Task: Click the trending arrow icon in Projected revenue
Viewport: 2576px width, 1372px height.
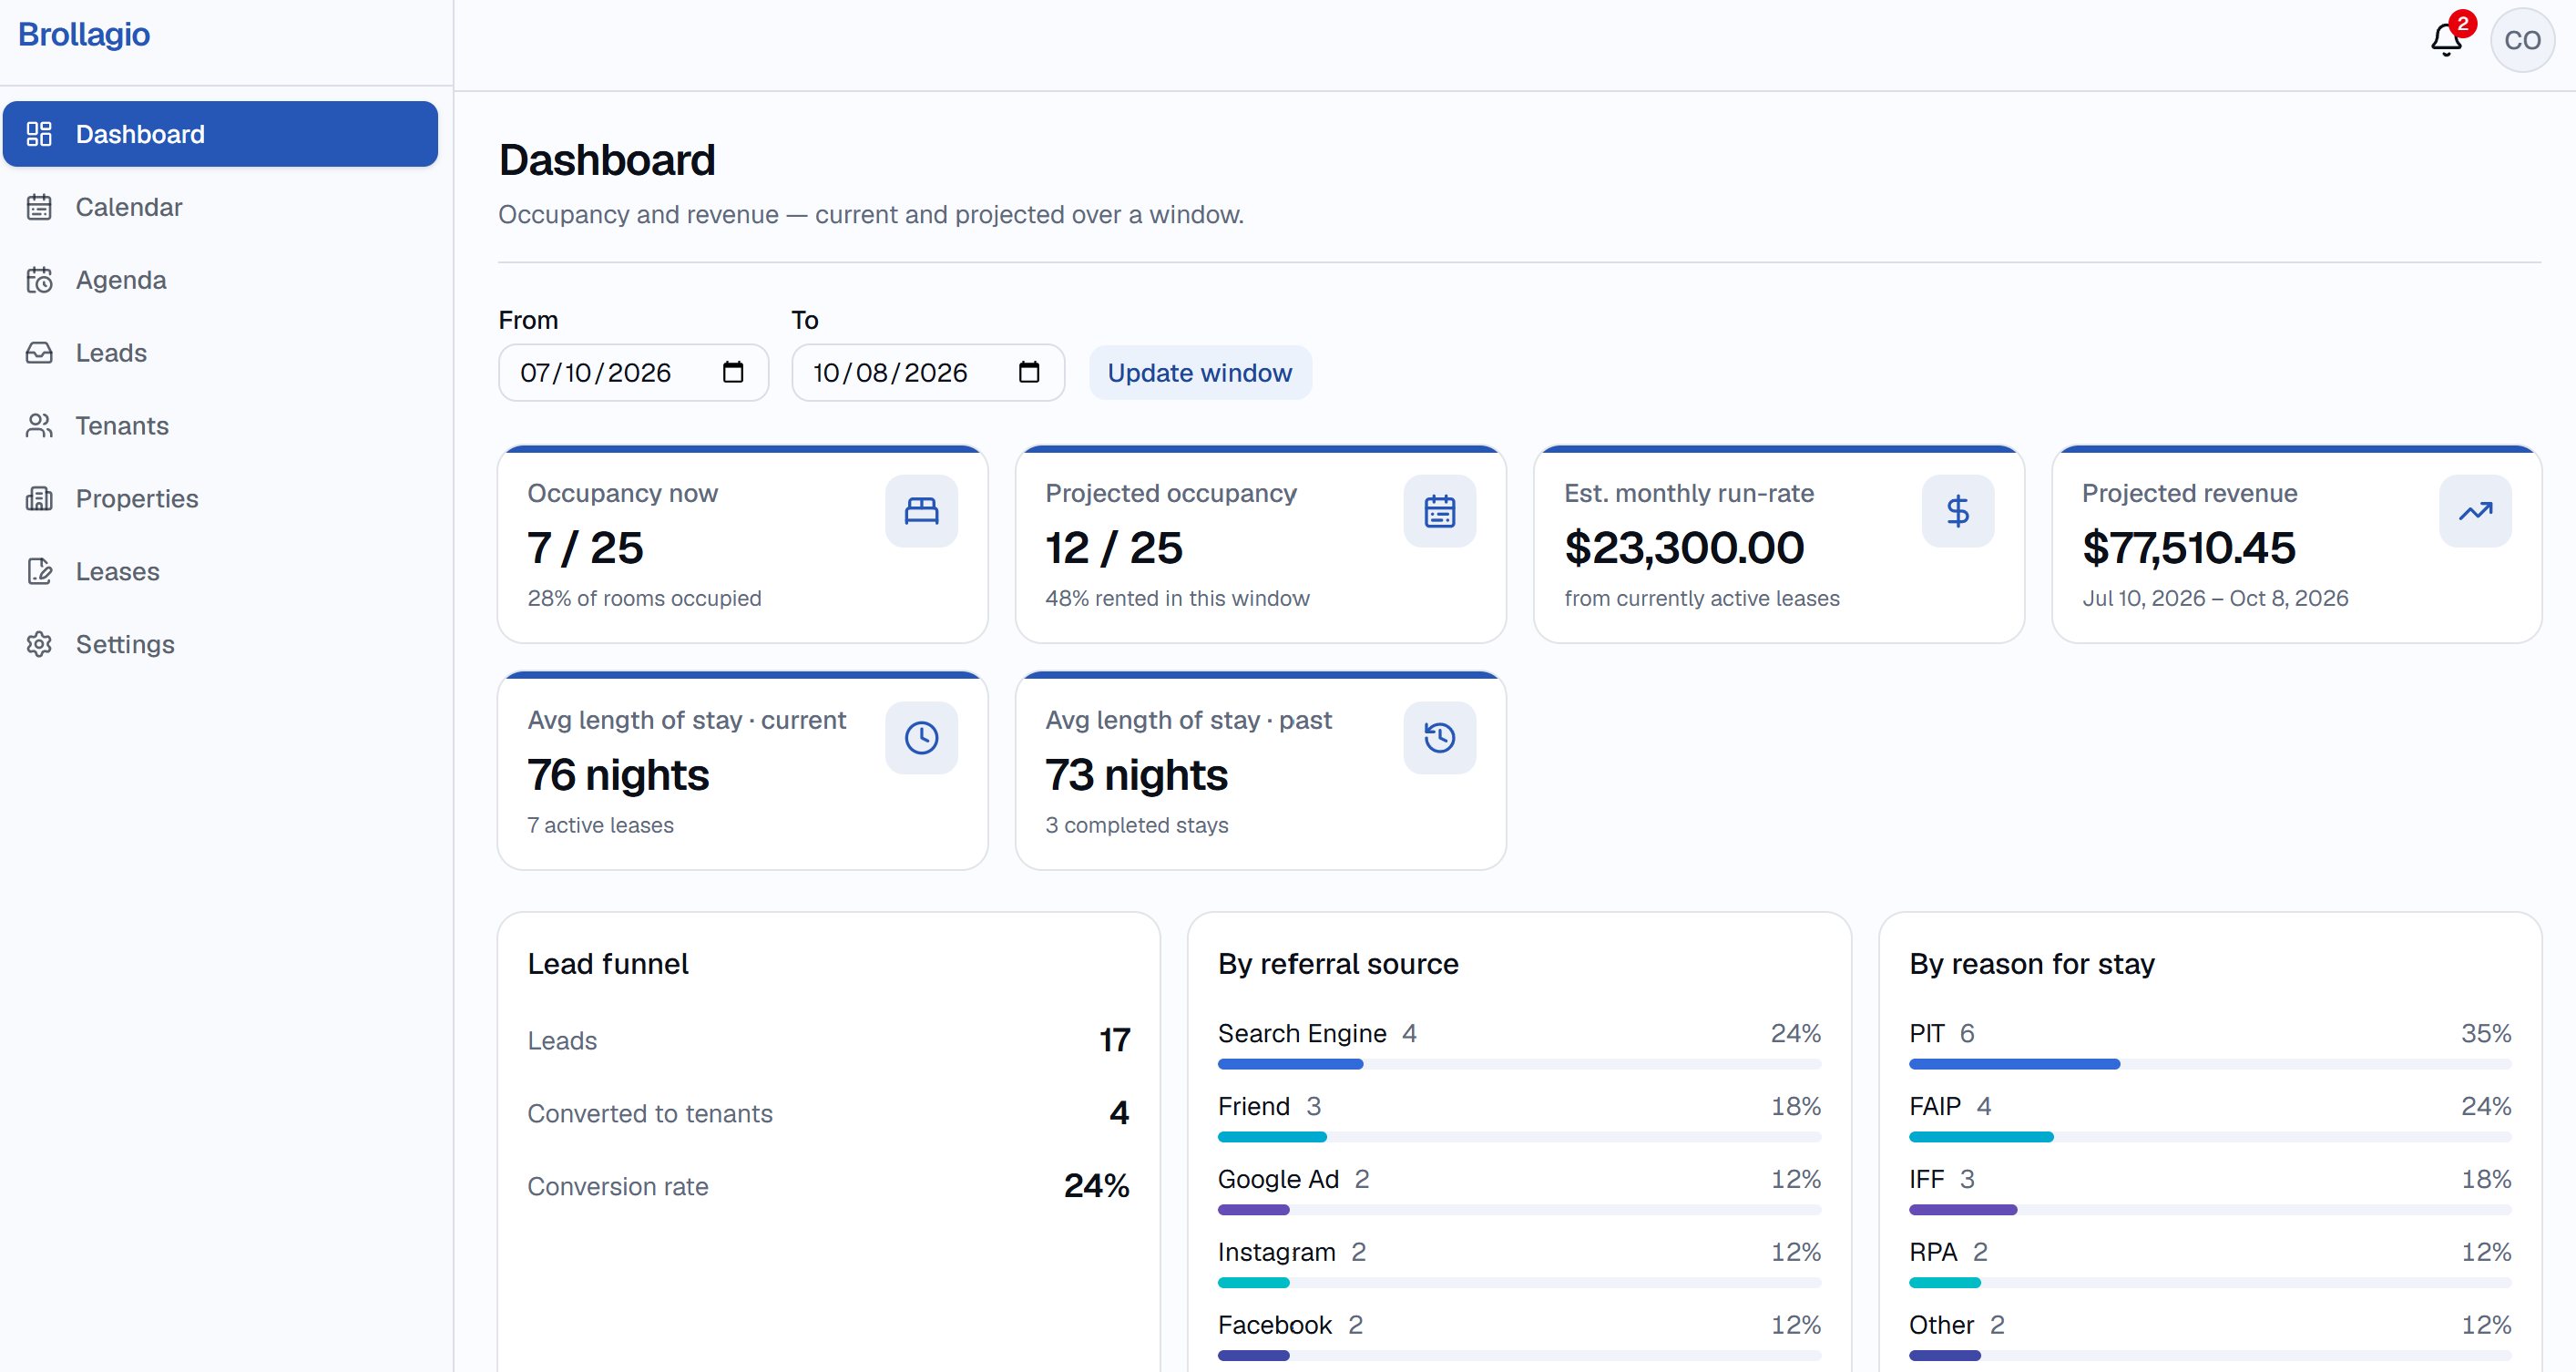Action: (x=2475, y=511)
